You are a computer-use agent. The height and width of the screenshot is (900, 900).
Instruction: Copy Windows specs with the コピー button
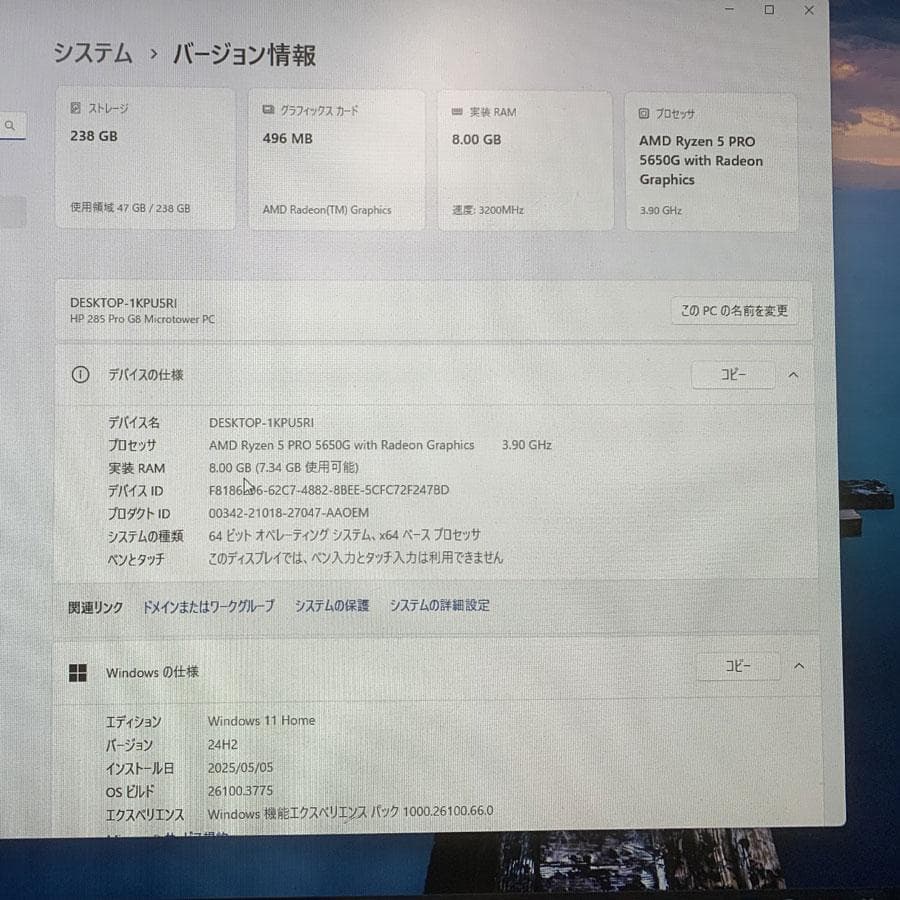coord(738,665)
